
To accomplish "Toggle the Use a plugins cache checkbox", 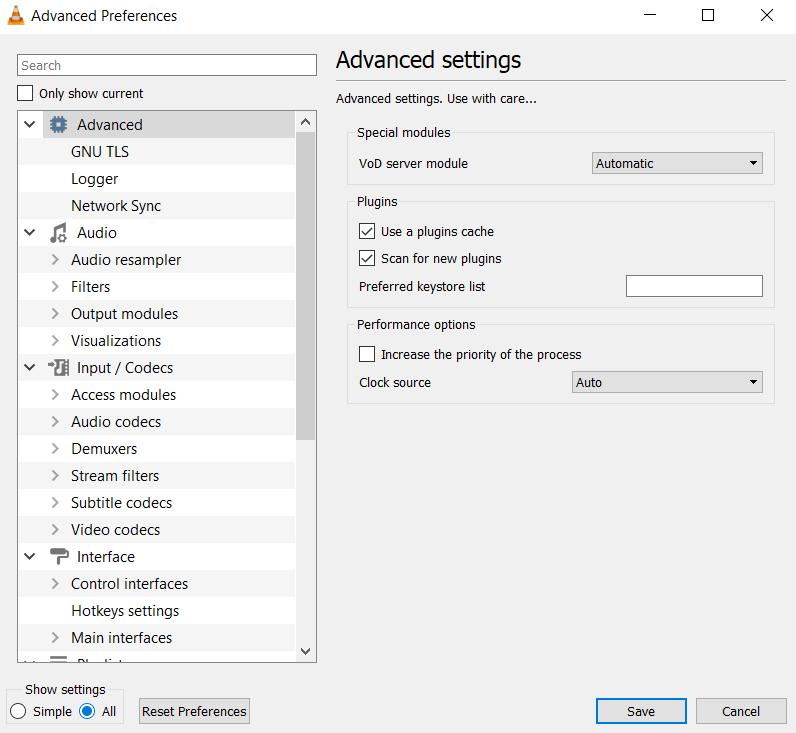I will coord(367,231).
